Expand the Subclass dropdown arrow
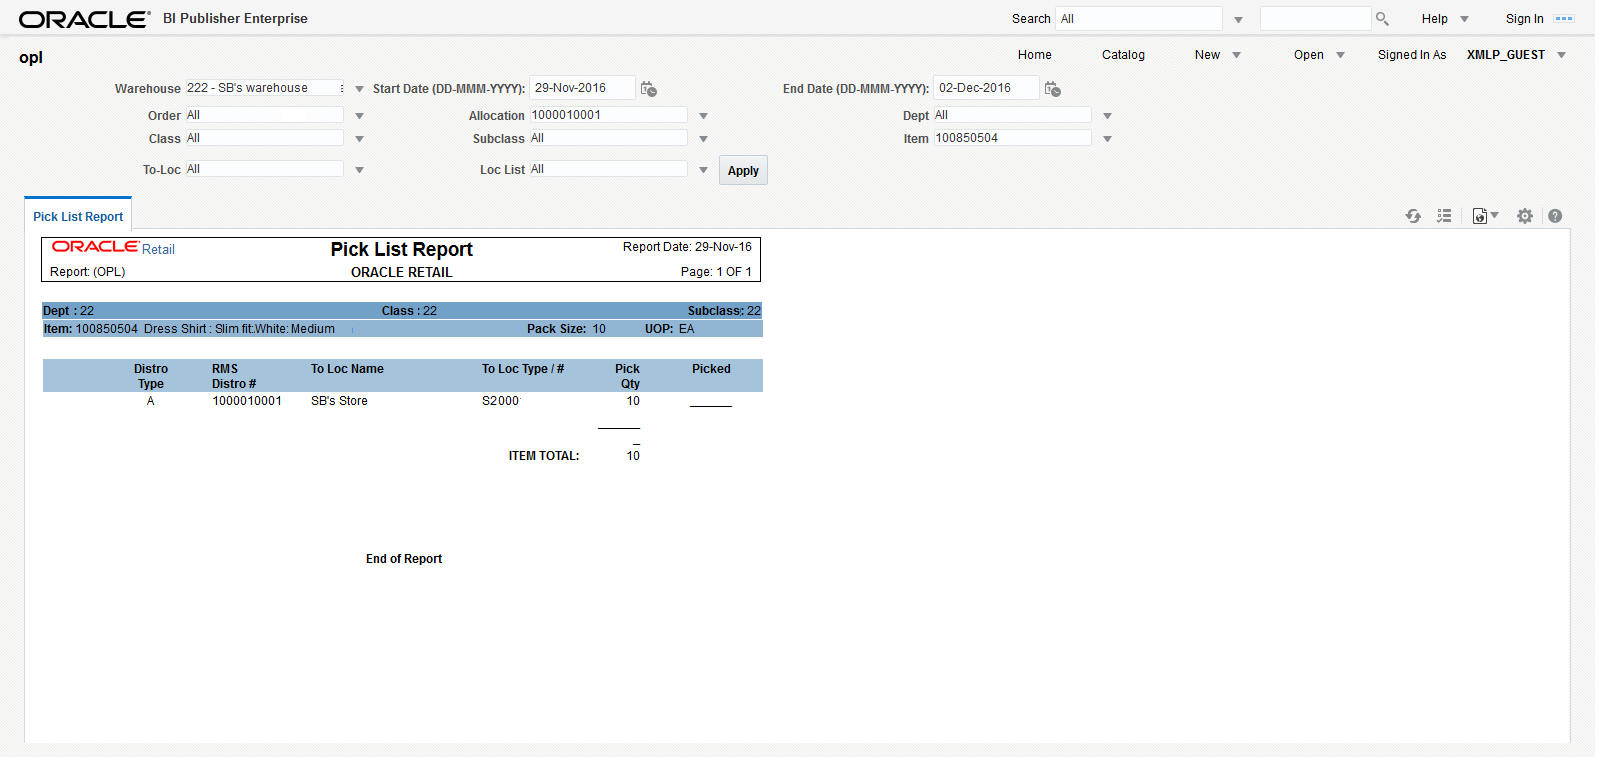1599x769 pixels. click(x=703, y=139)
